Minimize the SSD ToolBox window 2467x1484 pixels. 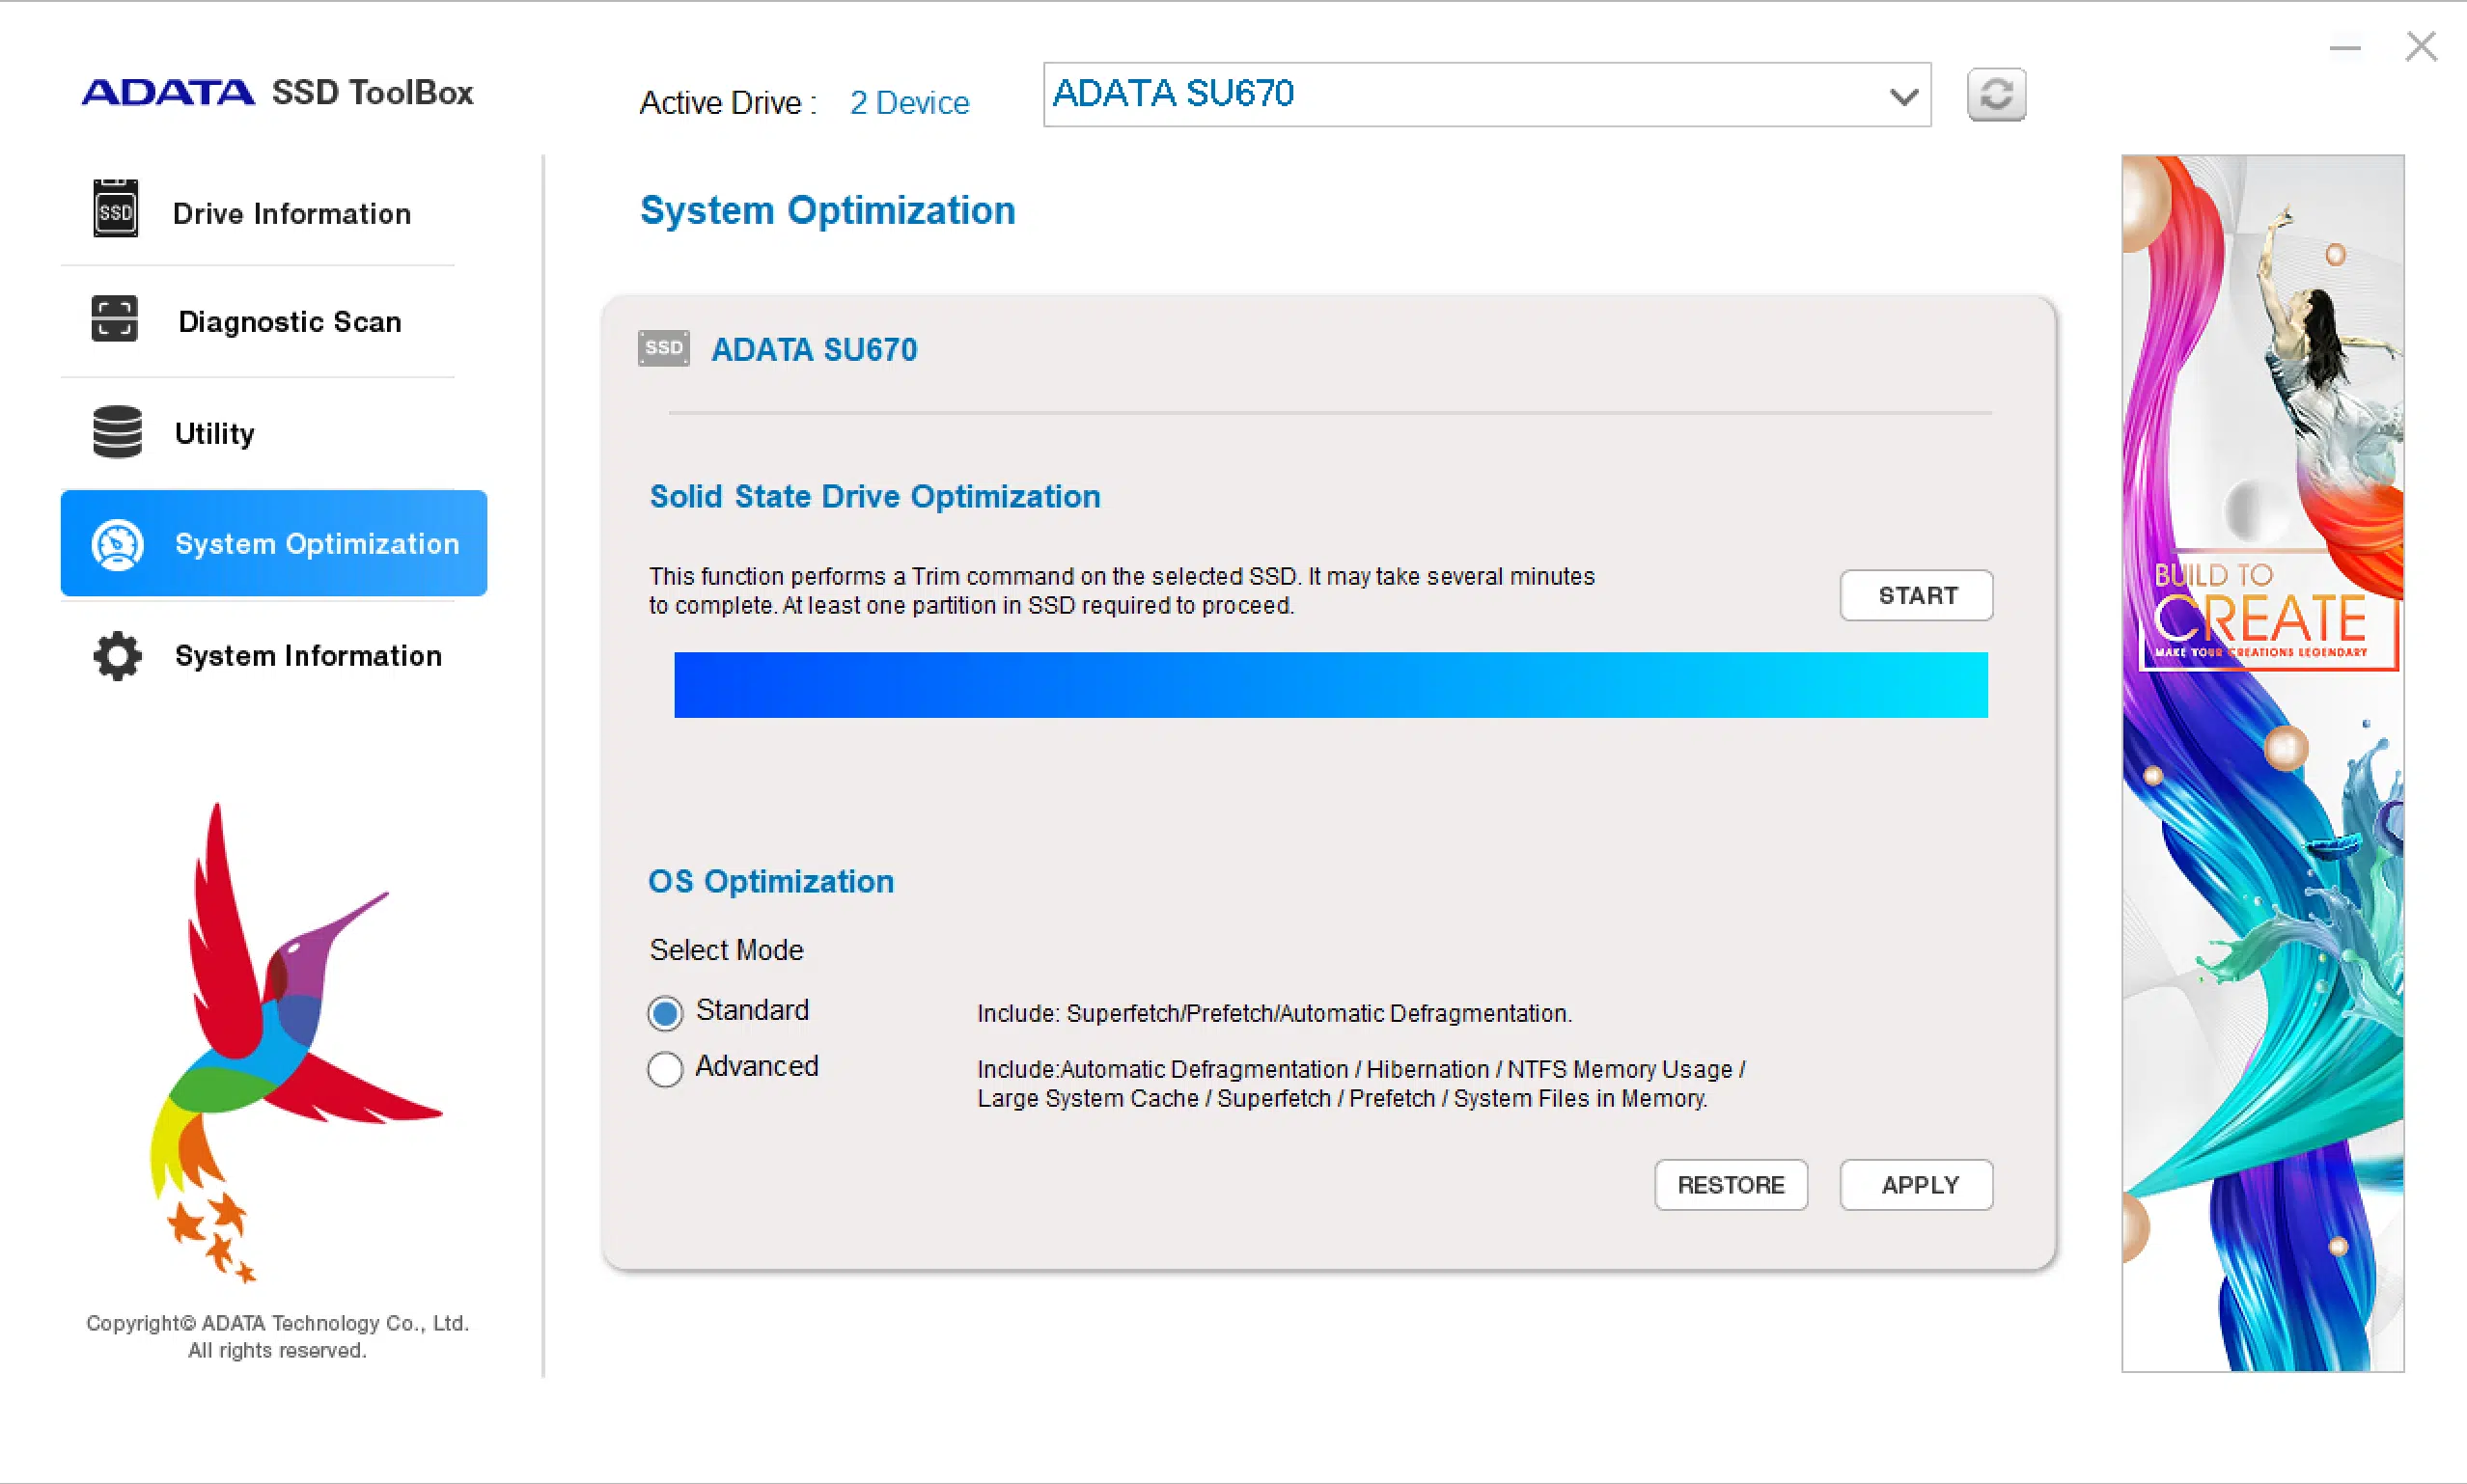2345,47
